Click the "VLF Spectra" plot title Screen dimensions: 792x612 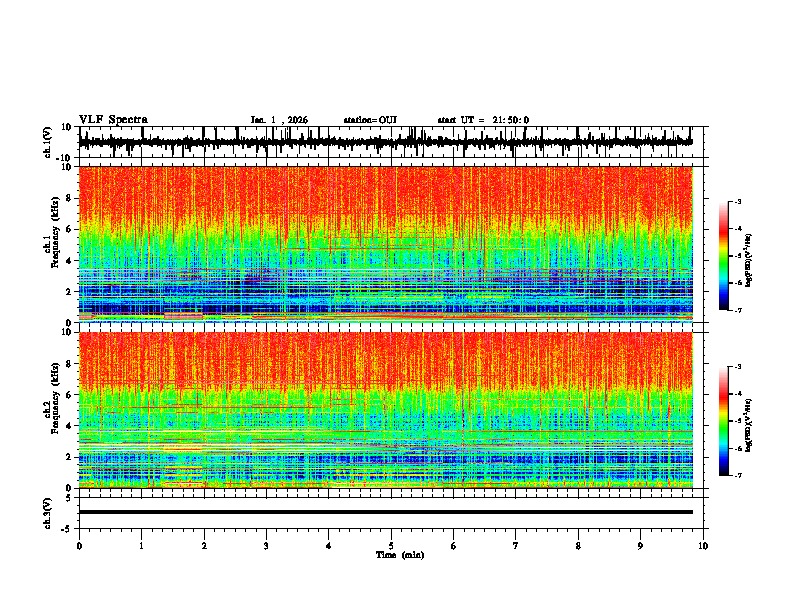click(113, 120)
